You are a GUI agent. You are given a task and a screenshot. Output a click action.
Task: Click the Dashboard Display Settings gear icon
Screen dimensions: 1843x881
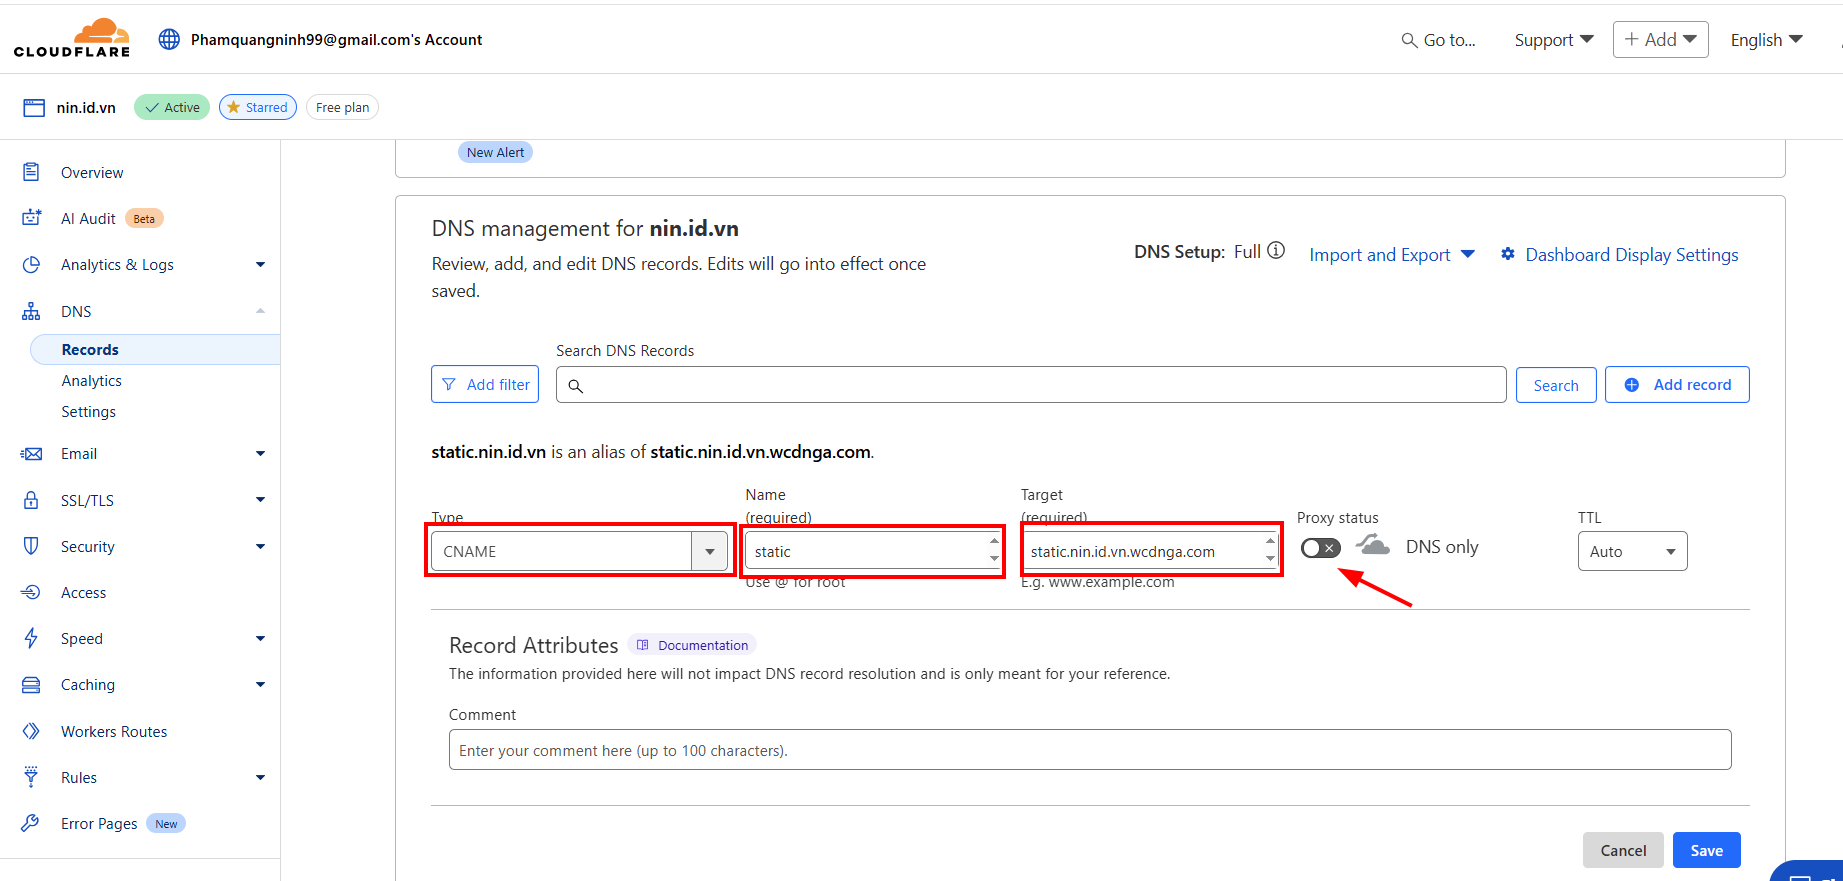(1508, 254)
